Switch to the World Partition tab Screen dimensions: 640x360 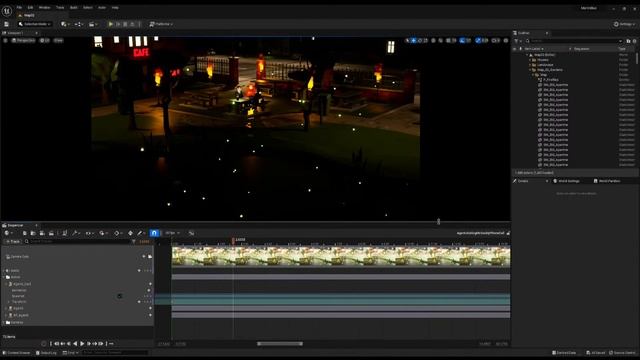607,181
